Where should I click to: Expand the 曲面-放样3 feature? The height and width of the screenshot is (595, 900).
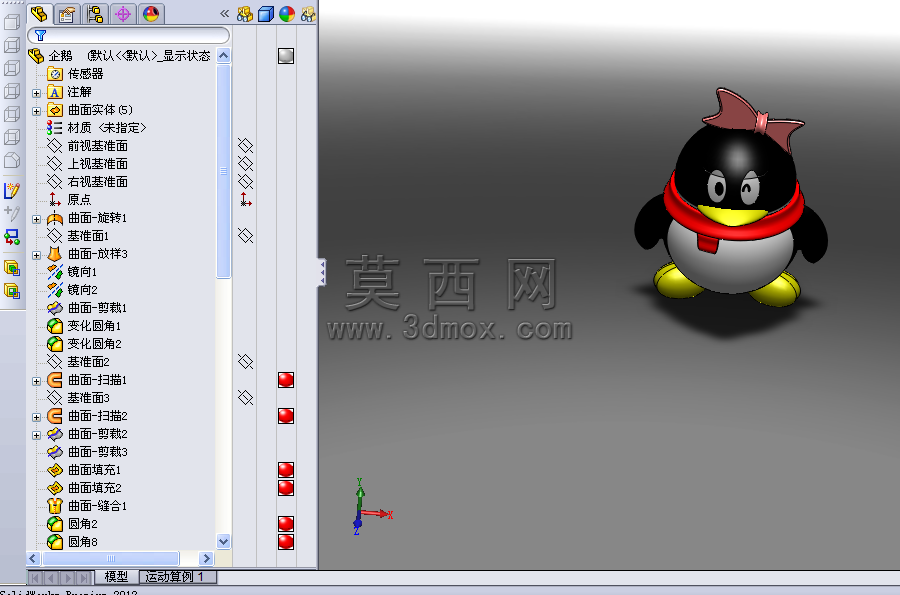(x=37, y=255)
